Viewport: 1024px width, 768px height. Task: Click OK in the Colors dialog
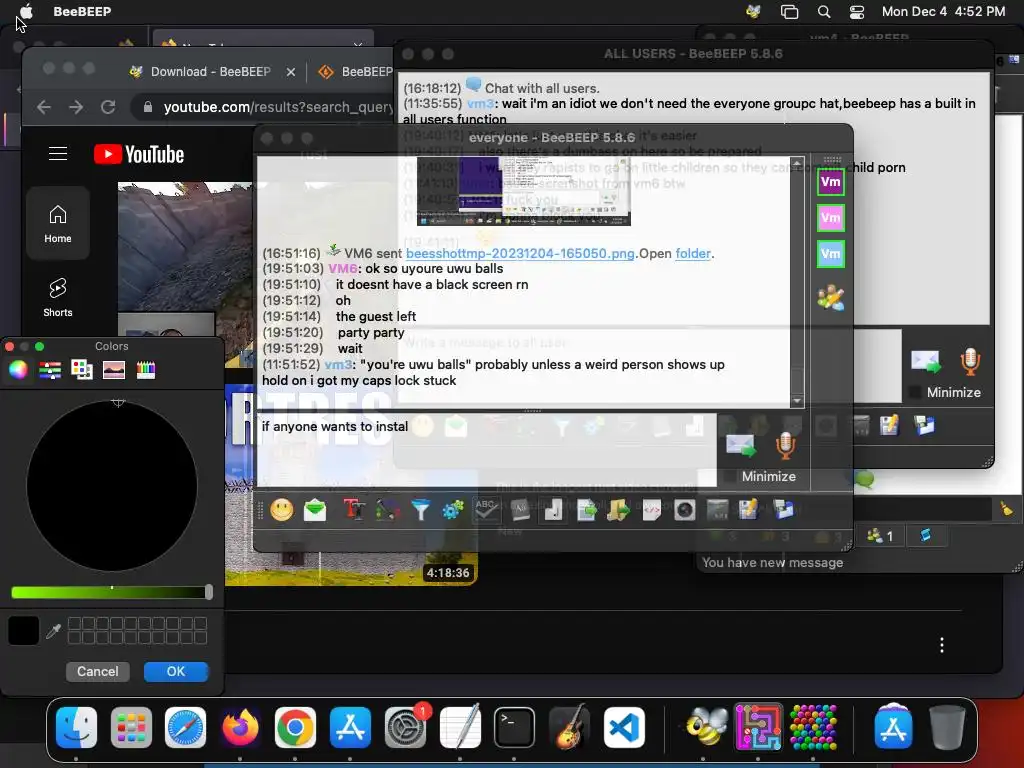click(176, 671)
